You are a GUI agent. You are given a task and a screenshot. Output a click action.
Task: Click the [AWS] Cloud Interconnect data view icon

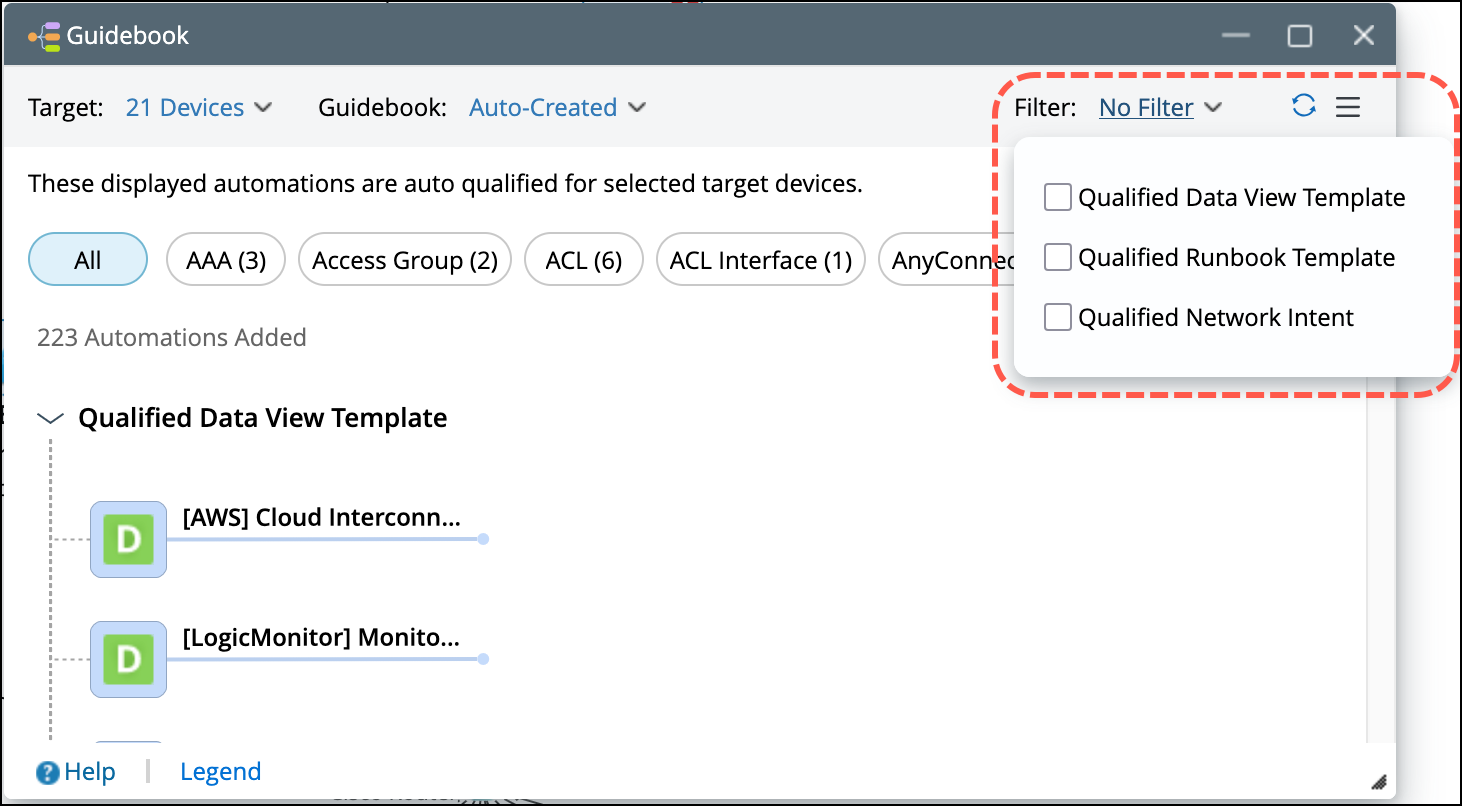click(x=128, y=539)
